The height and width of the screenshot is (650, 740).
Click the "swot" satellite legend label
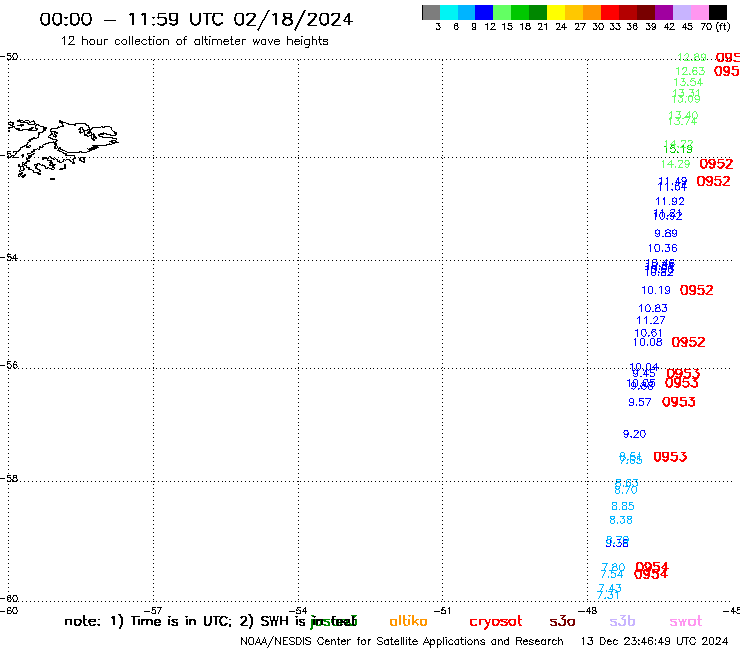pyautogui.click(x=686, y=621)
